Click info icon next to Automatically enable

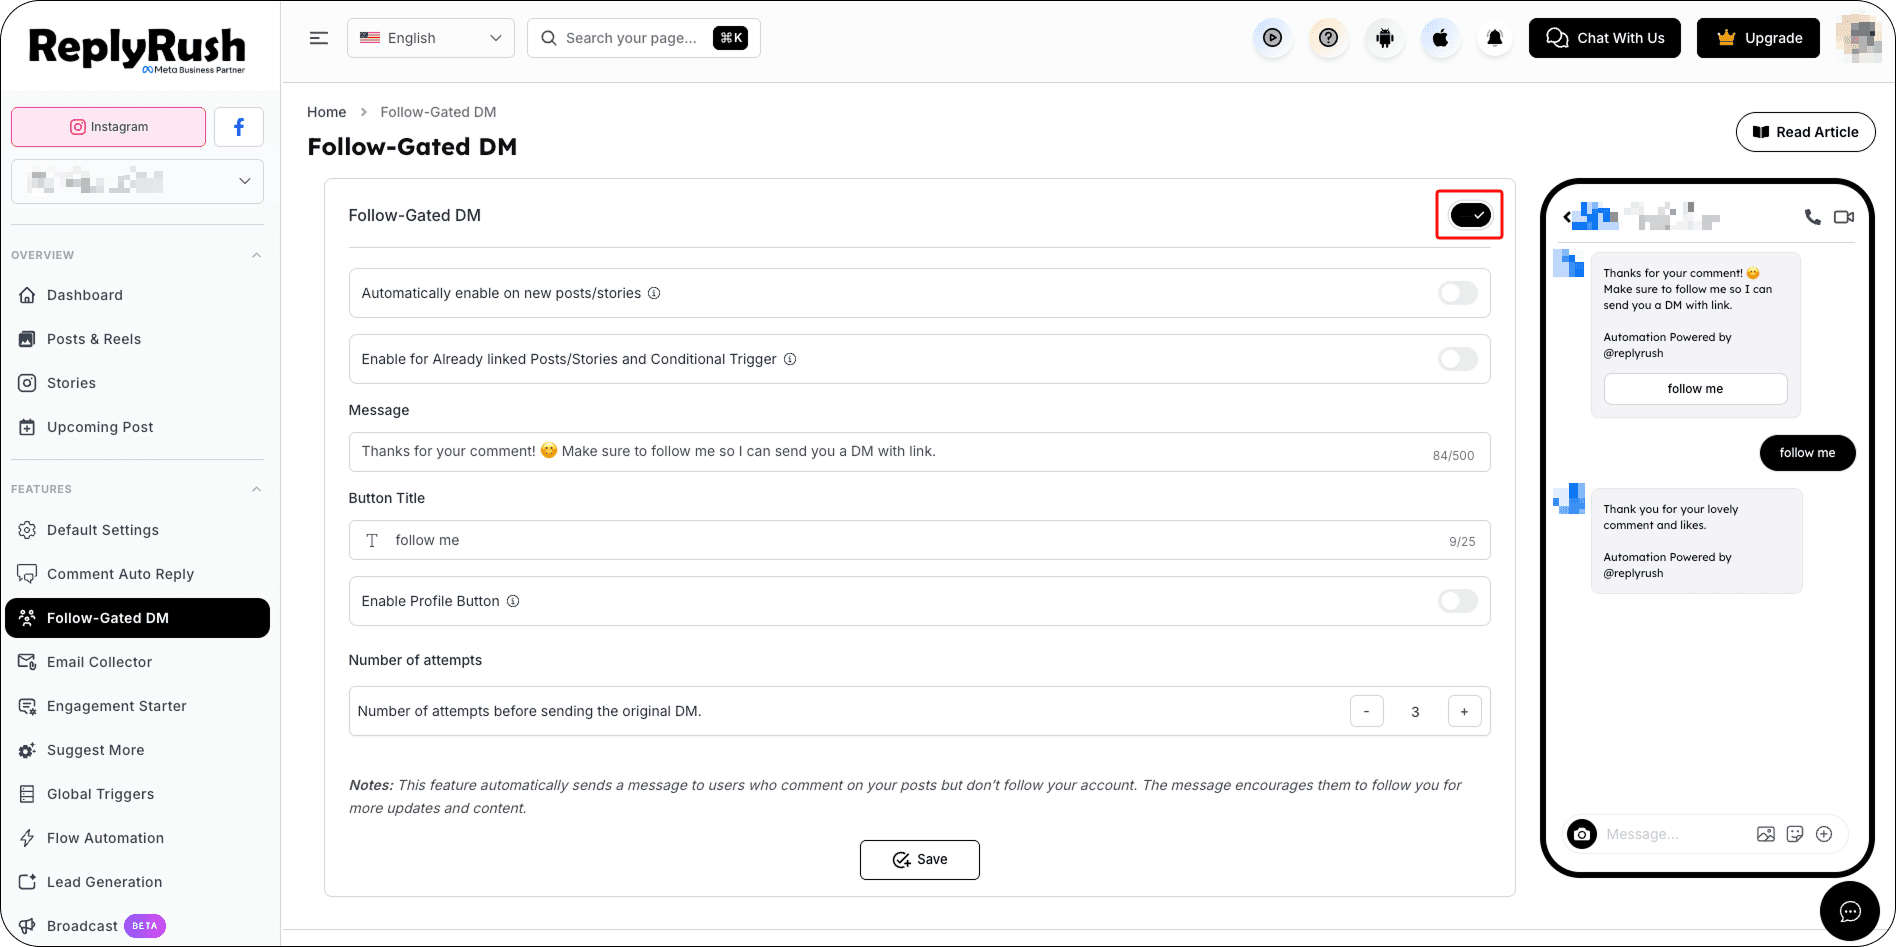coord(654,293)
